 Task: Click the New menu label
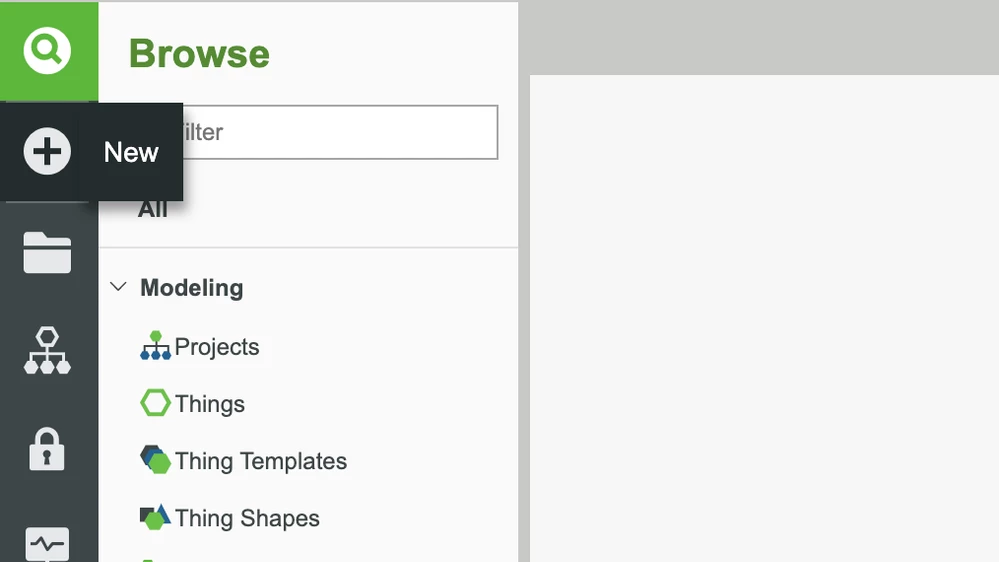point(131,152)
